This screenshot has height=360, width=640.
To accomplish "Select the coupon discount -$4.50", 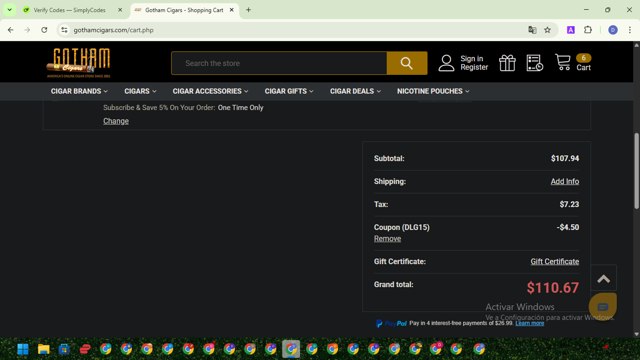I will point(568,227).
